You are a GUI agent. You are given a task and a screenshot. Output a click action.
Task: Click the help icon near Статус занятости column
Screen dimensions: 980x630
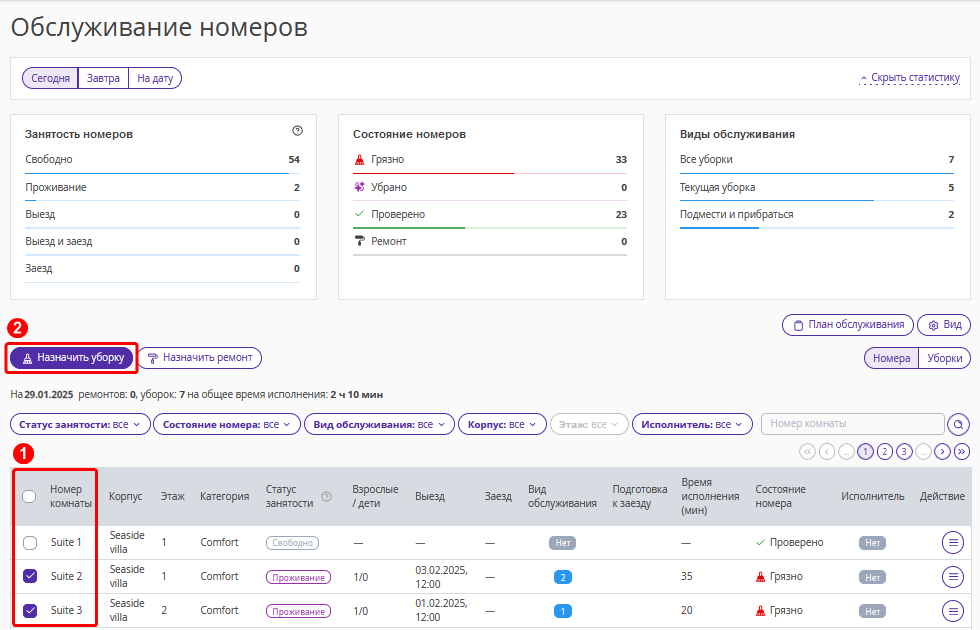pyautogui.click(x=326, y=497)
